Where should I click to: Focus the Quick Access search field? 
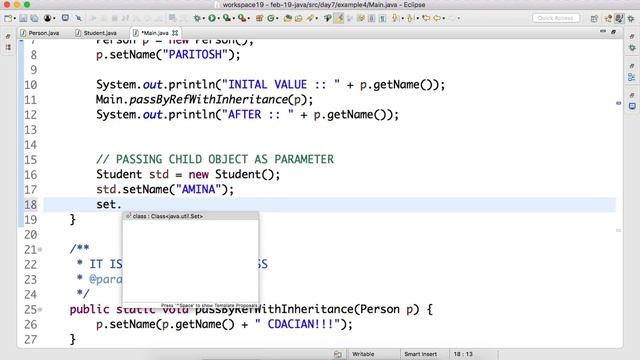tap(556, 18)
